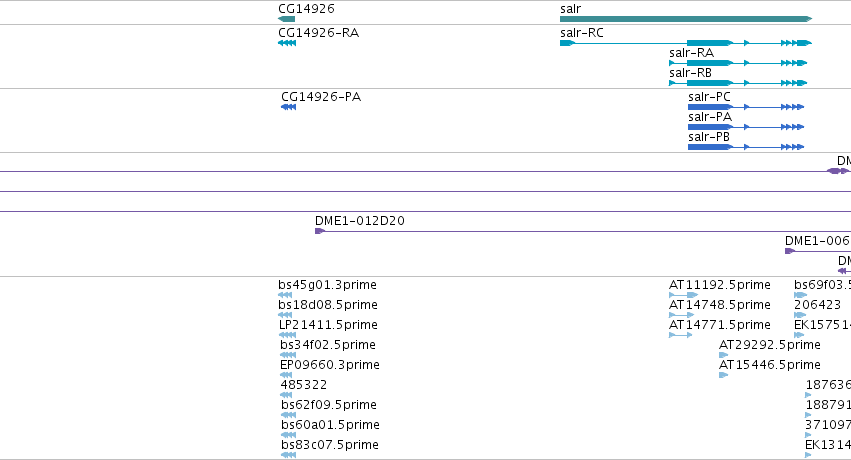Click the salr-PA protein bar
Screen dimensions: 851x460
tap(746, 127)
